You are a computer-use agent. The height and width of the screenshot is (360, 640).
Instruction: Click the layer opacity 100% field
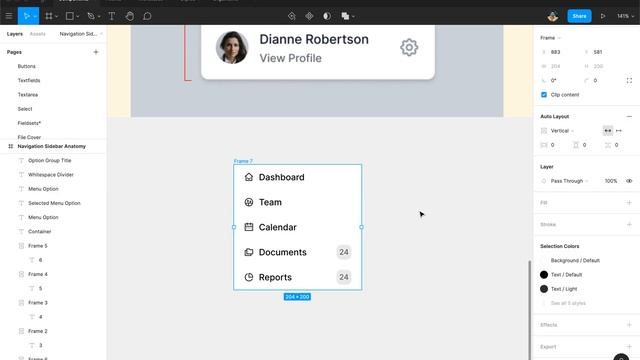click(611, 181)
